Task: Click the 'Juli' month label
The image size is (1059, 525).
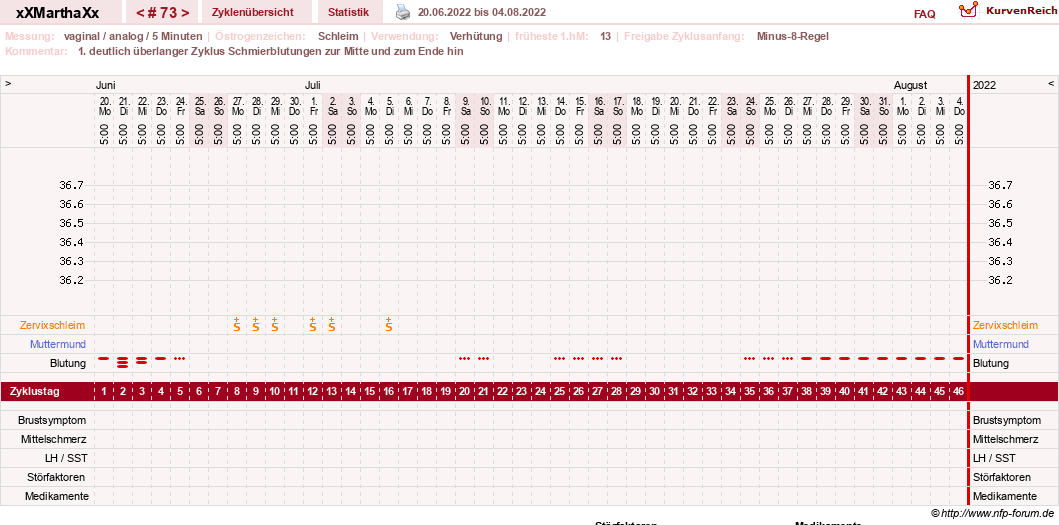Action: click(313, 85)
